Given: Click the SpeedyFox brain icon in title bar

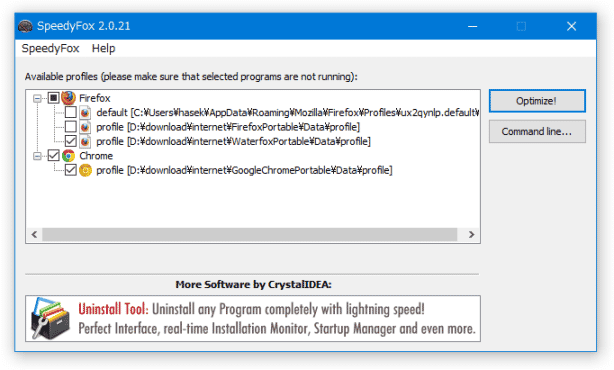Looking at the screenshot, I should [25, 26].
